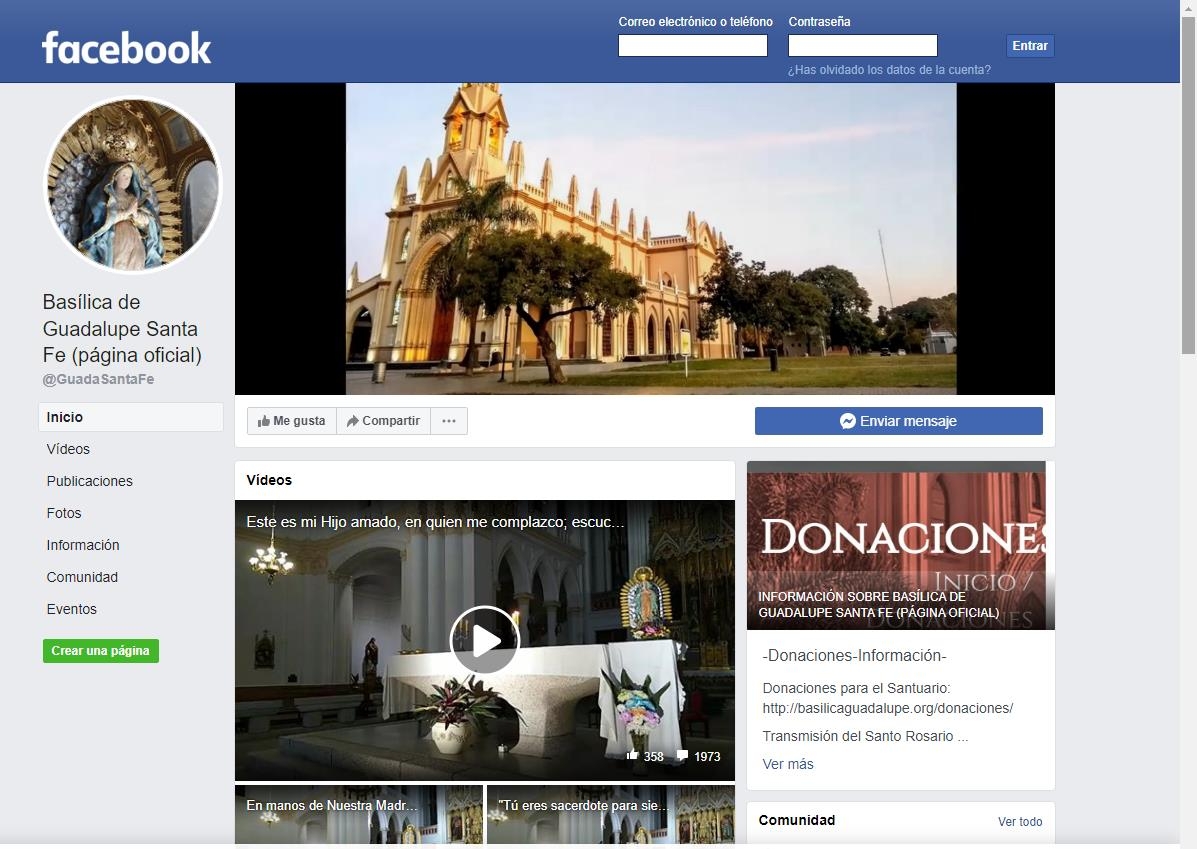
Task: Click the likes count on featured video
Action: (645, 756)
